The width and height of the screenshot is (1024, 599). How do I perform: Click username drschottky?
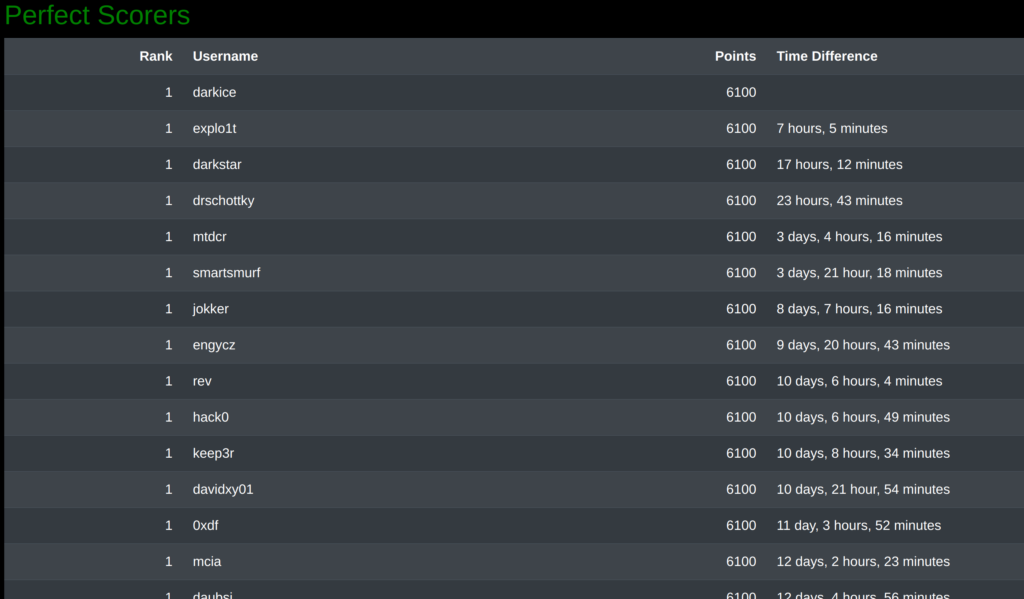(x=223, y=201)
